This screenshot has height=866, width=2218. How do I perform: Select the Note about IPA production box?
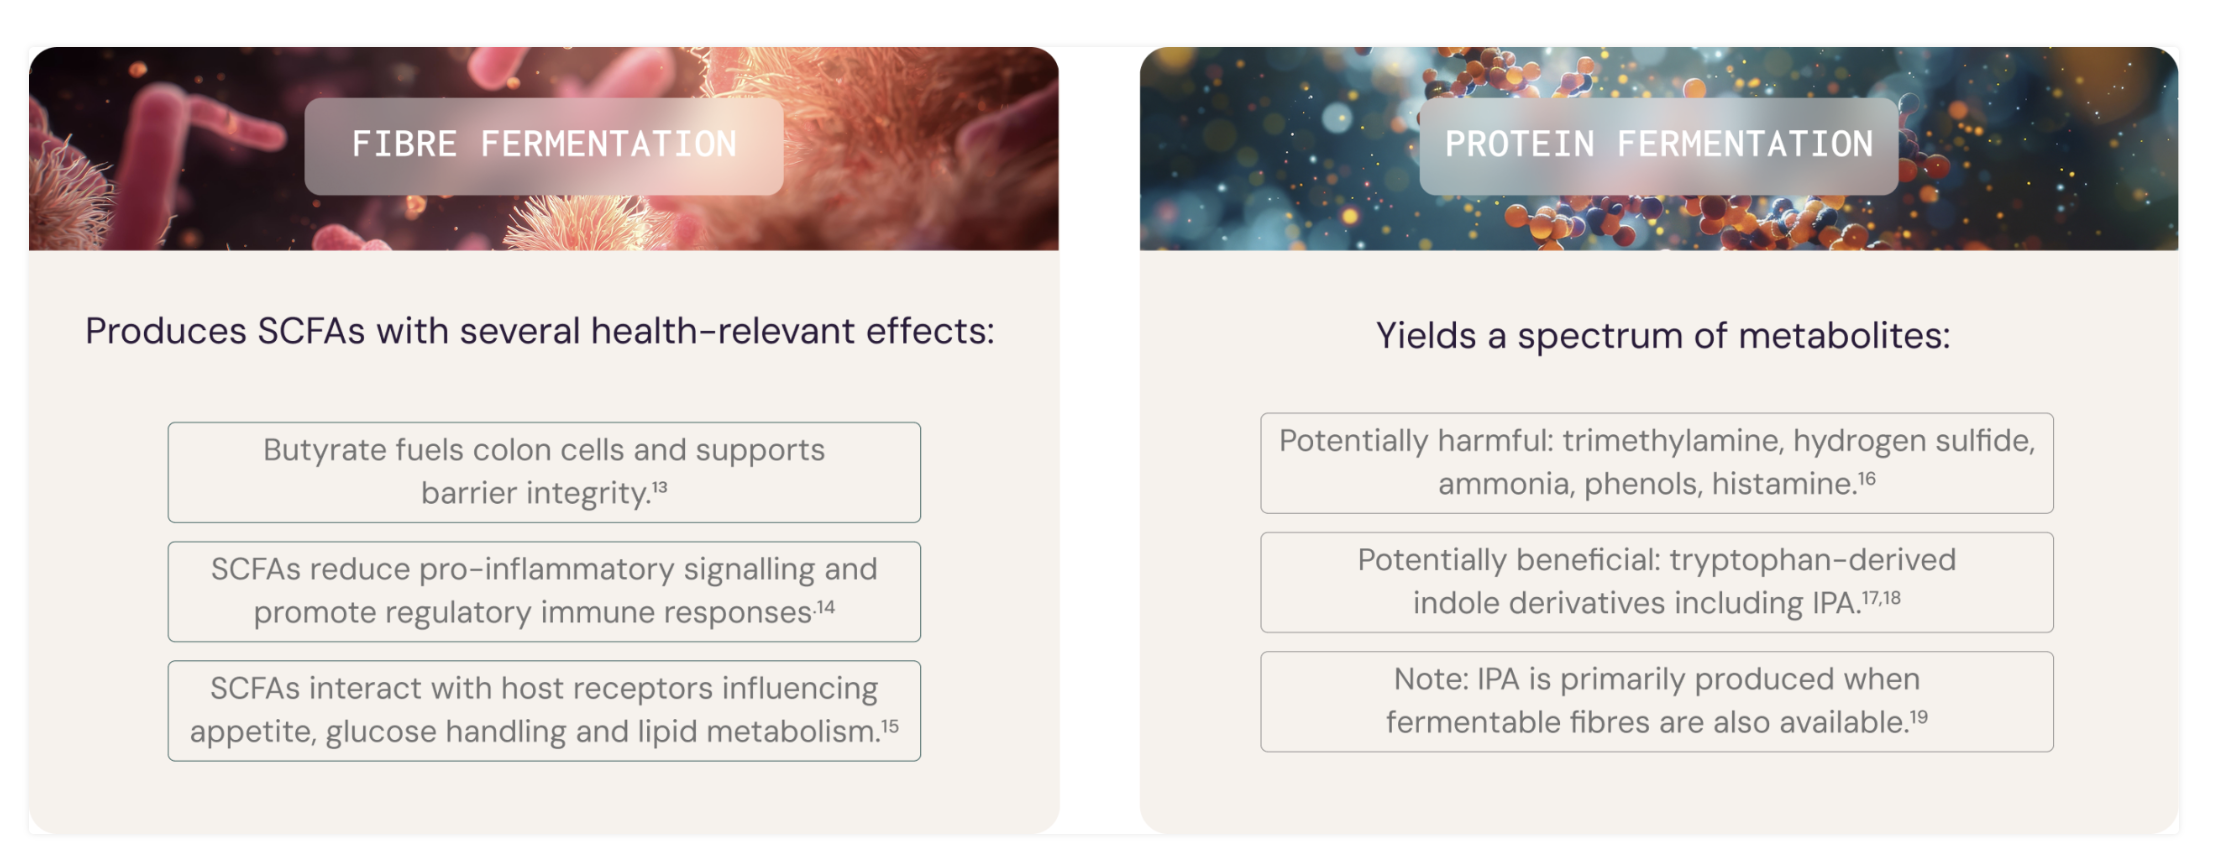click(x=1657, y=701)
